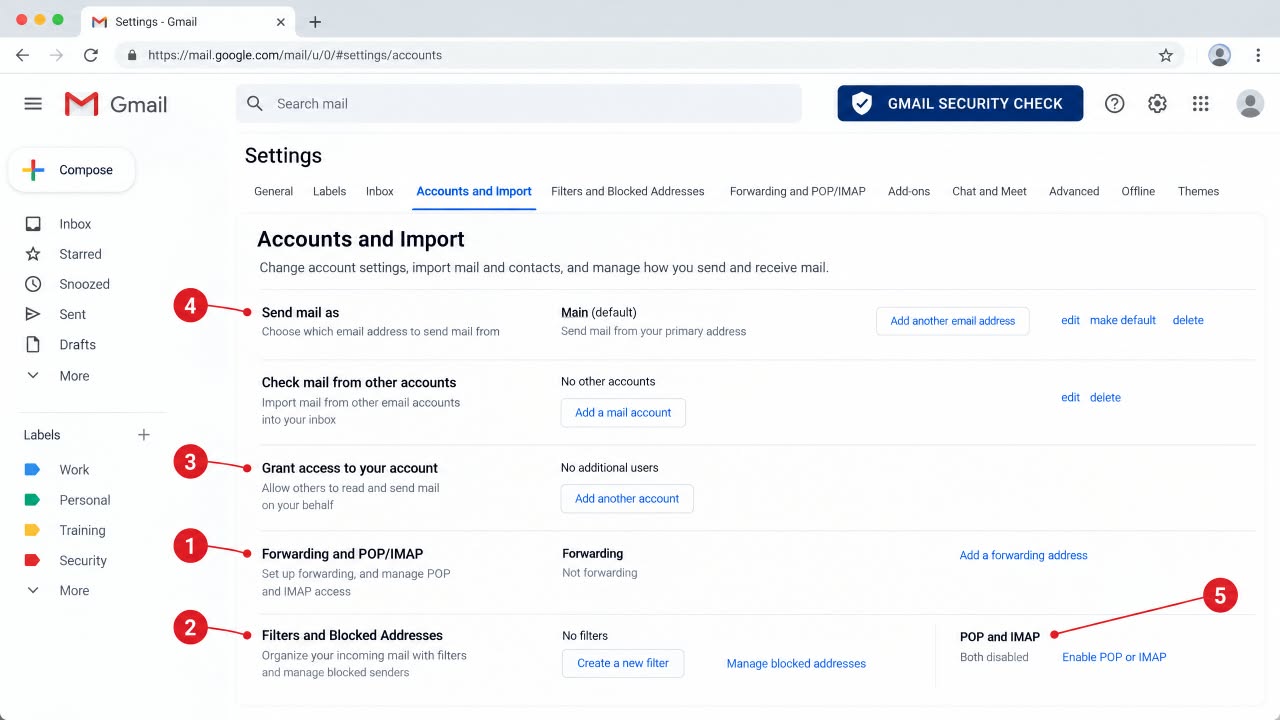Open Snoozed messages
The image size is (1280, 720).
pyautogui.click(x=84, y=284)
